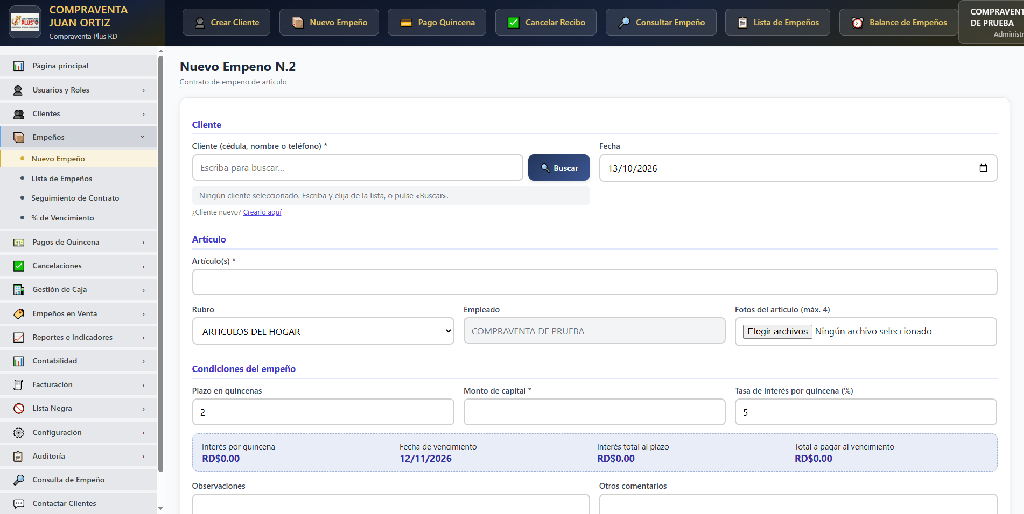This screenshot has height=514, width=1024.
Task: Open calendar picker icon in Fecha field
Action: [984, 168]
